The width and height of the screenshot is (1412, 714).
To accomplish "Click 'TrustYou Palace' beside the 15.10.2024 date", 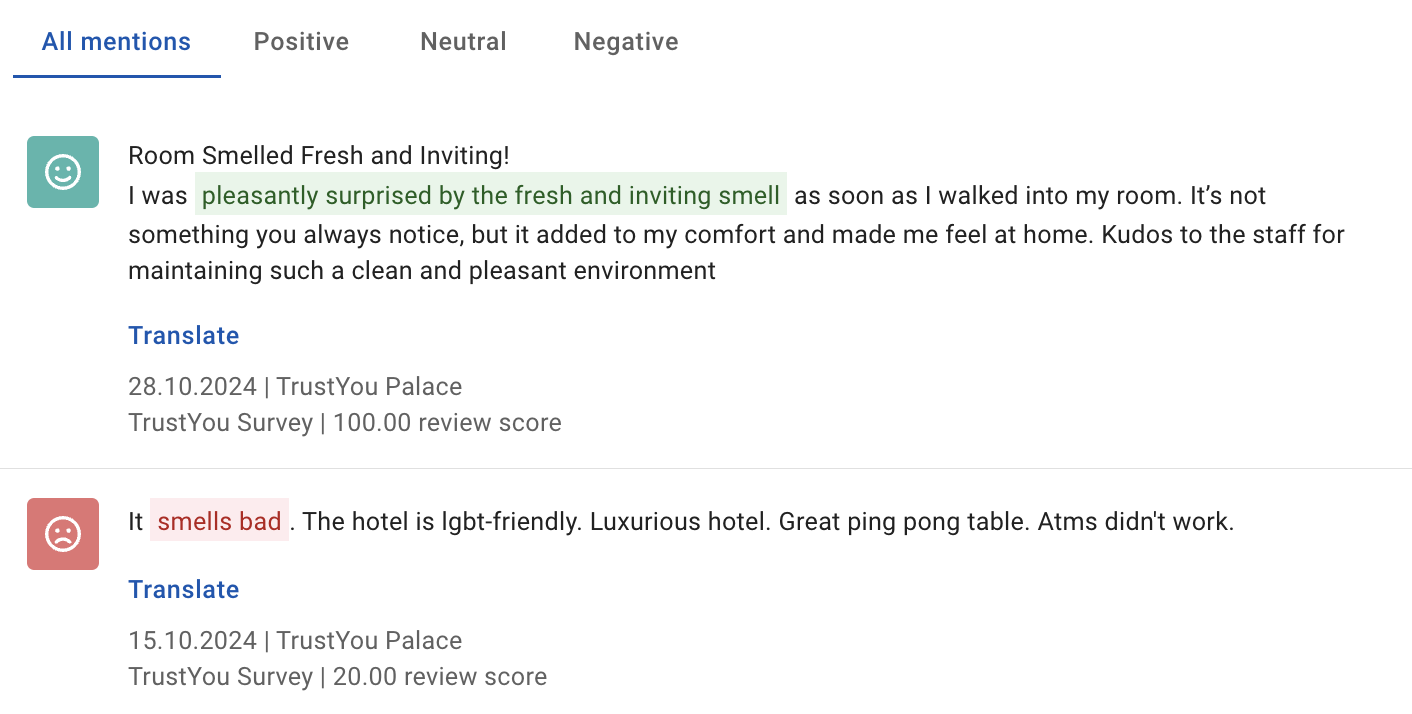I will [369, 641].
